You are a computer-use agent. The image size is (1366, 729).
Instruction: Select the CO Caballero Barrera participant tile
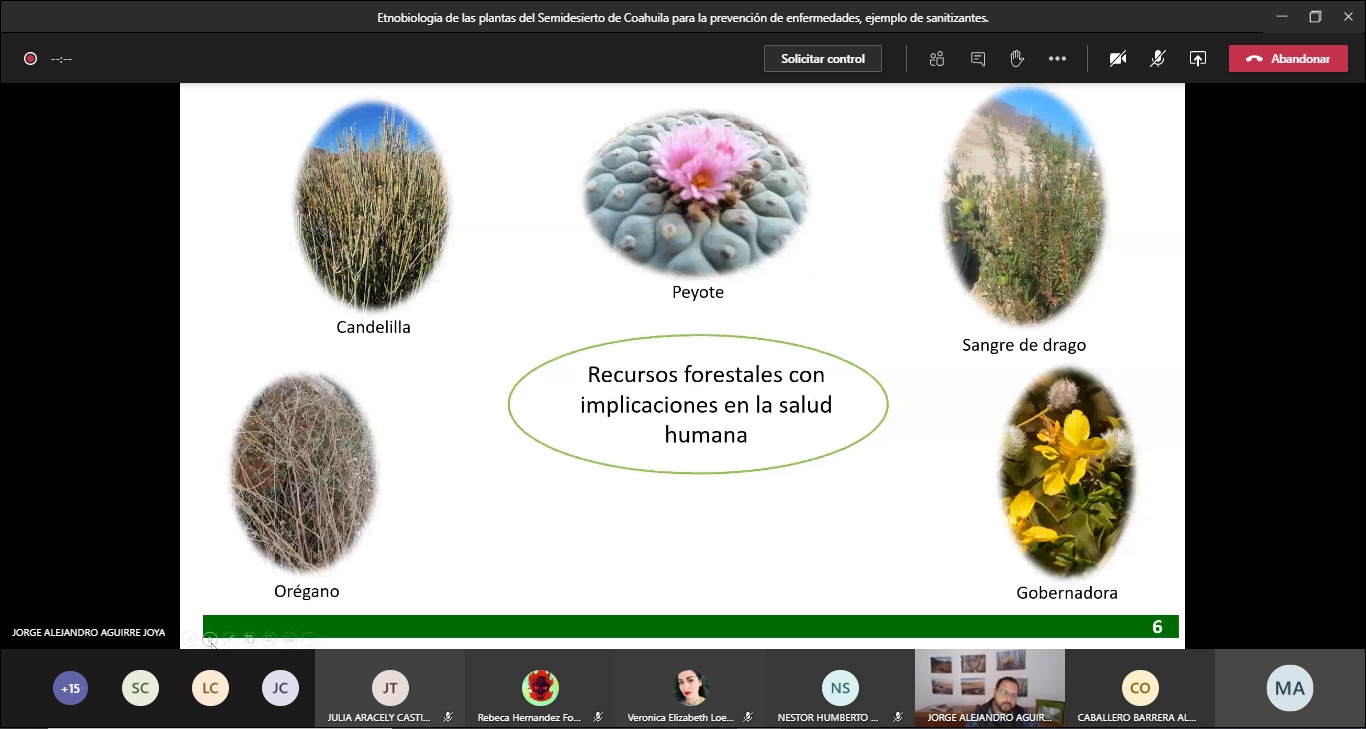(1140, 688)
